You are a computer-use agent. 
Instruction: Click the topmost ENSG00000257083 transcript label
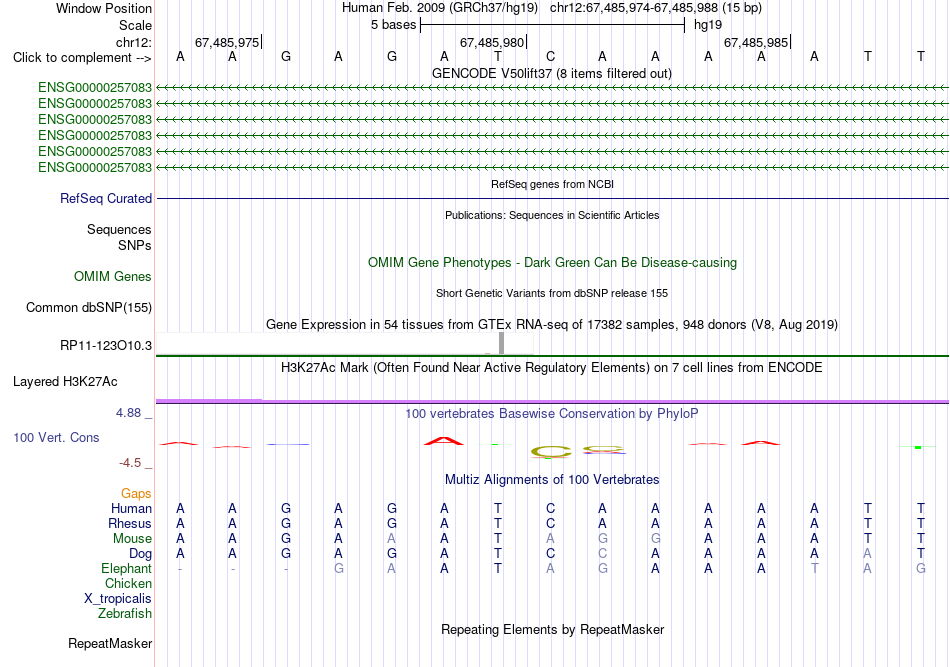point(95,87)
